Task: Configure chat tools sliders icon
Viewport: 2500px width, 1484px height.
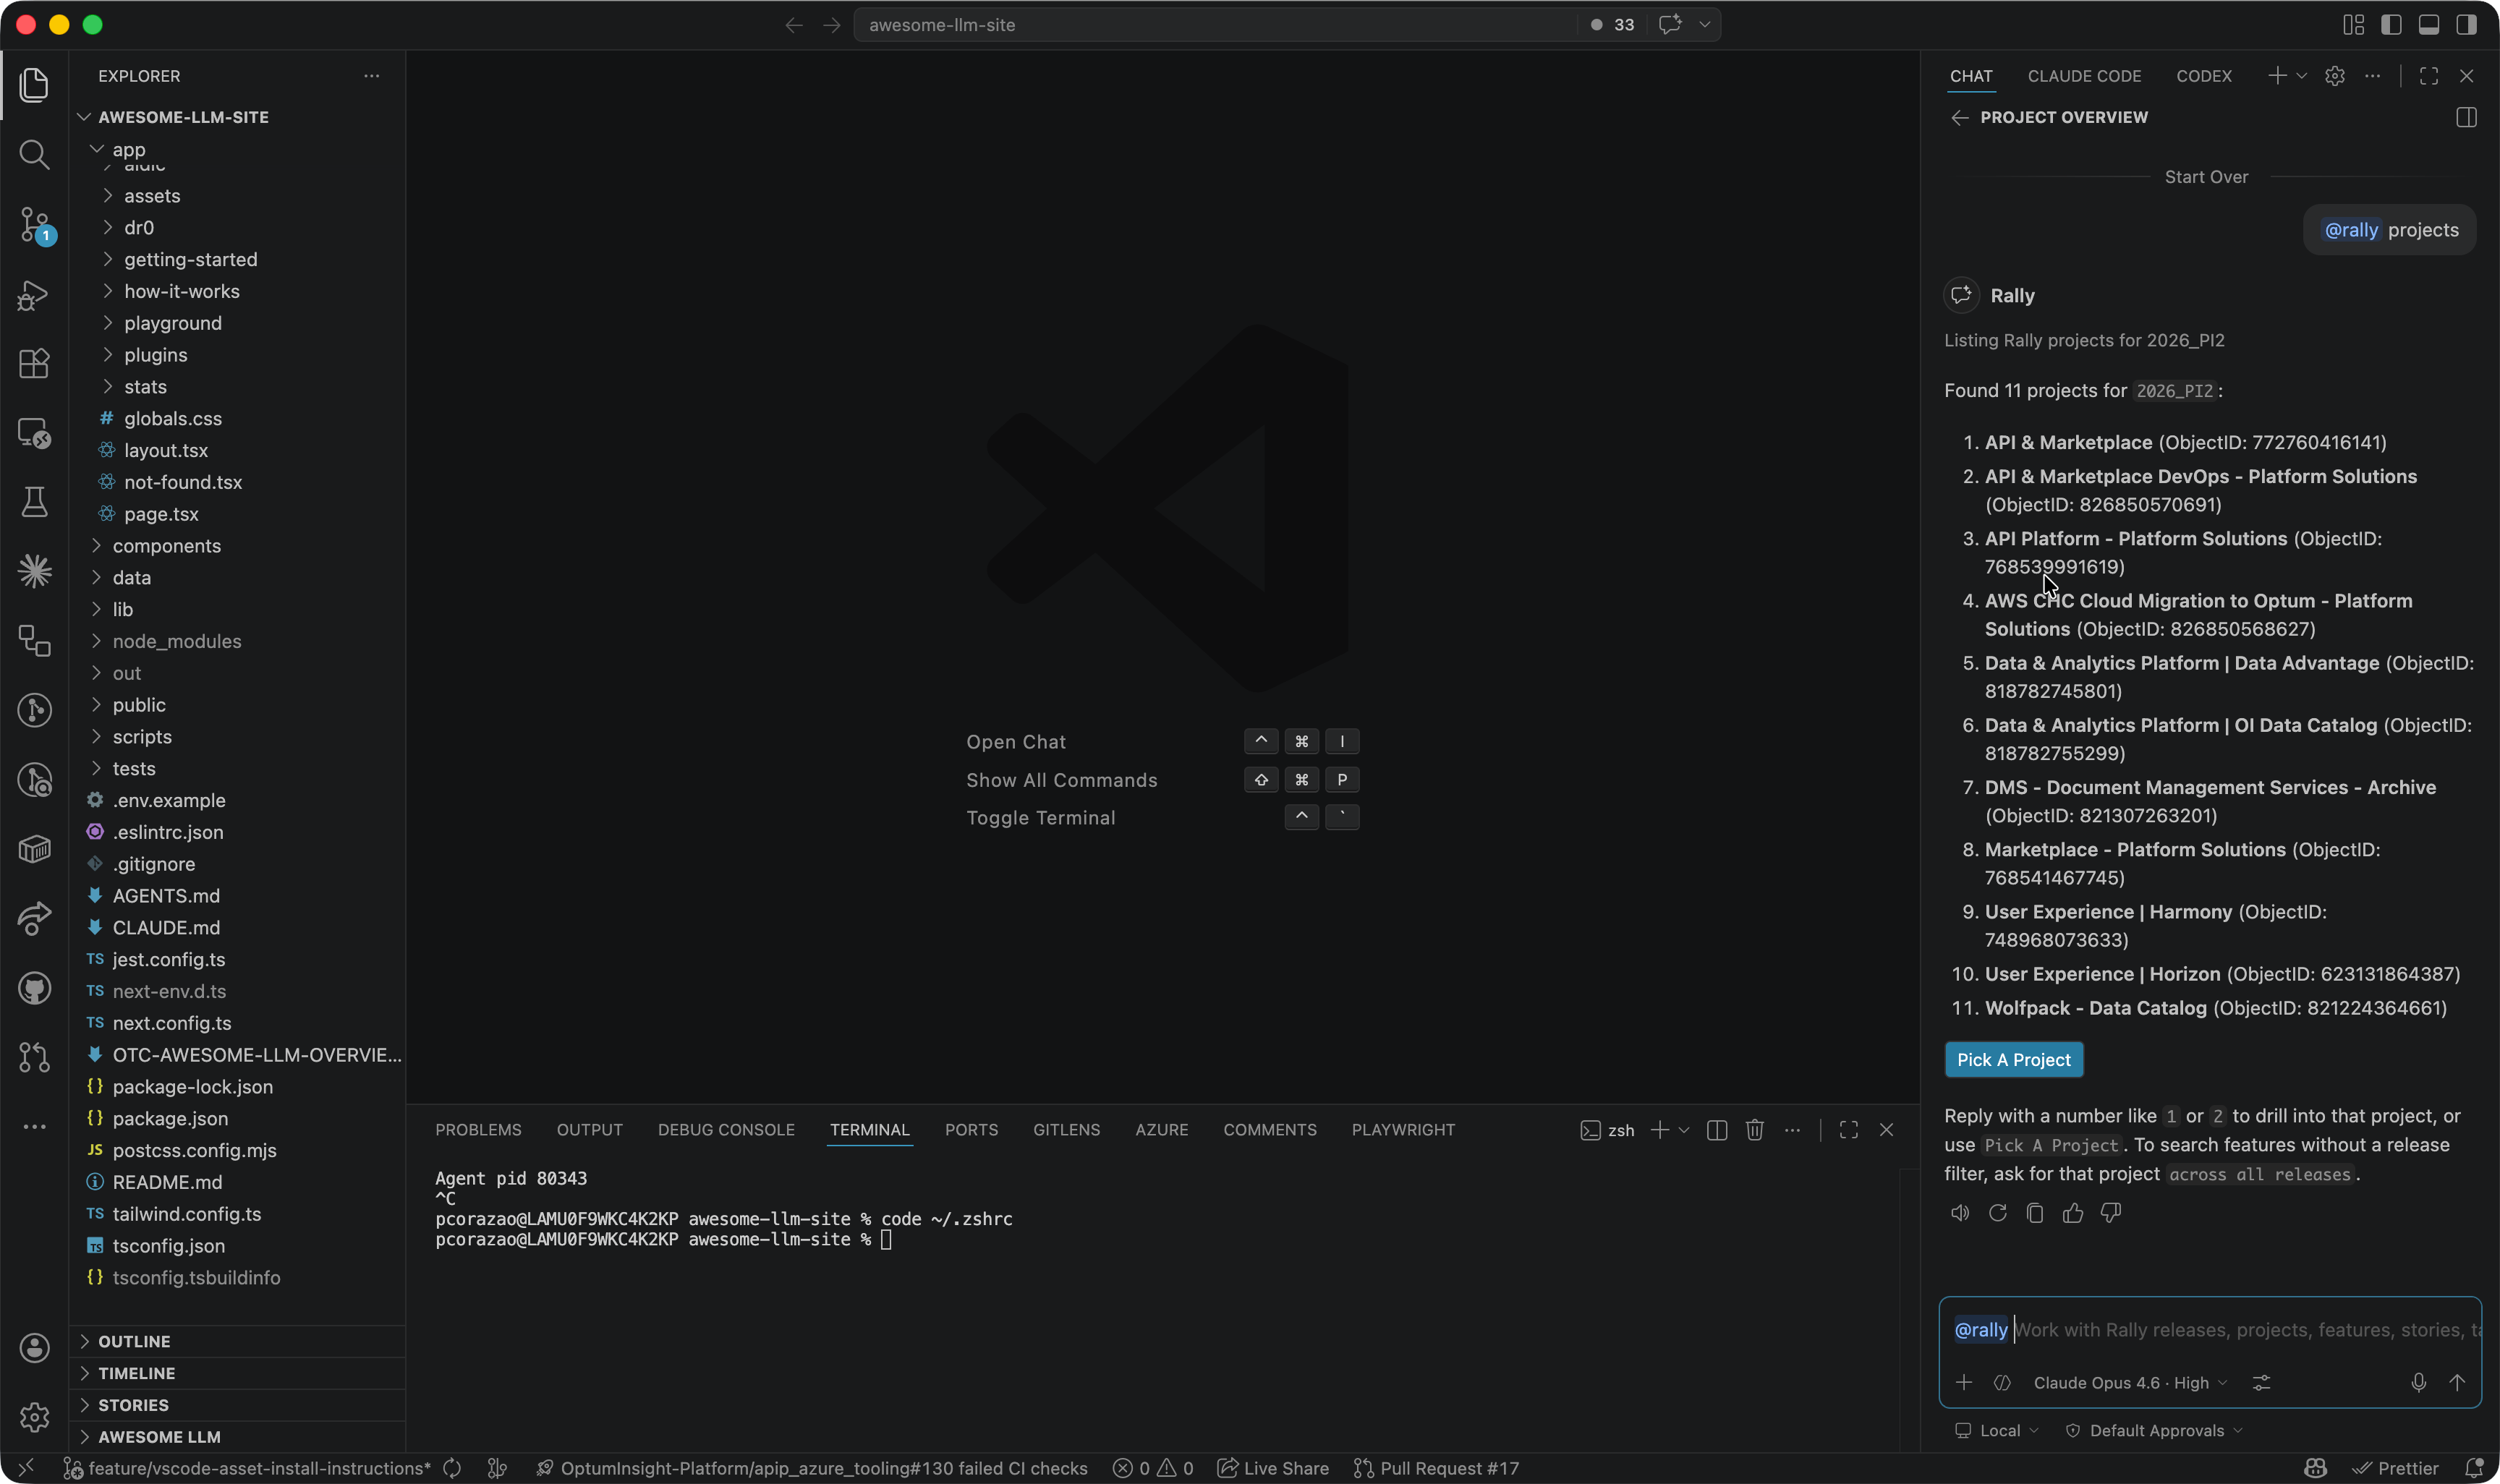Action: (2261, 1382)
